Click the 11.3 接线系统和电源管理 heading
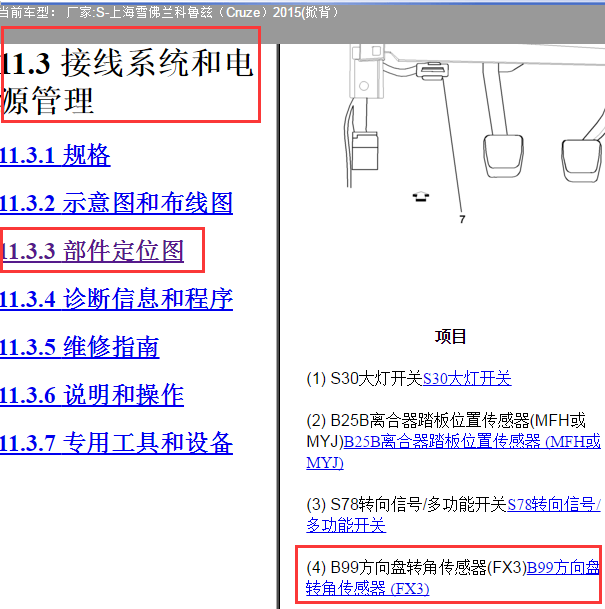 [127, 81]
